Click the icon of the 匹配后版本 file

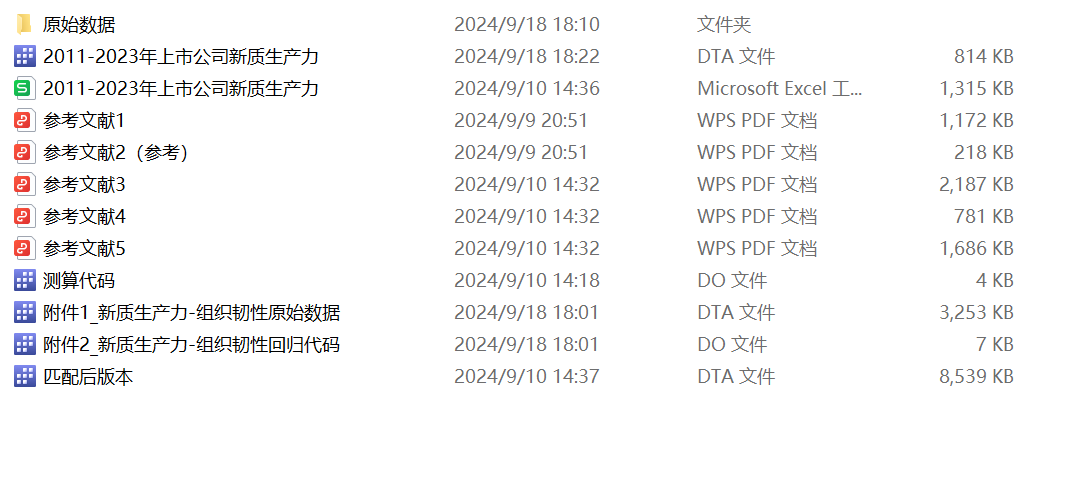[25, 377]
